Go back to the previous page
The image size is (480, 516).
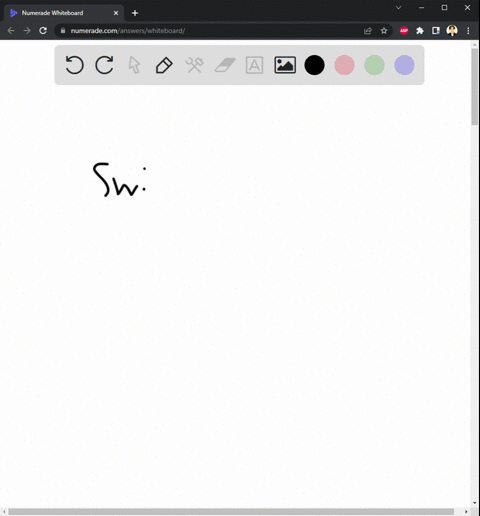coord(11,31)
